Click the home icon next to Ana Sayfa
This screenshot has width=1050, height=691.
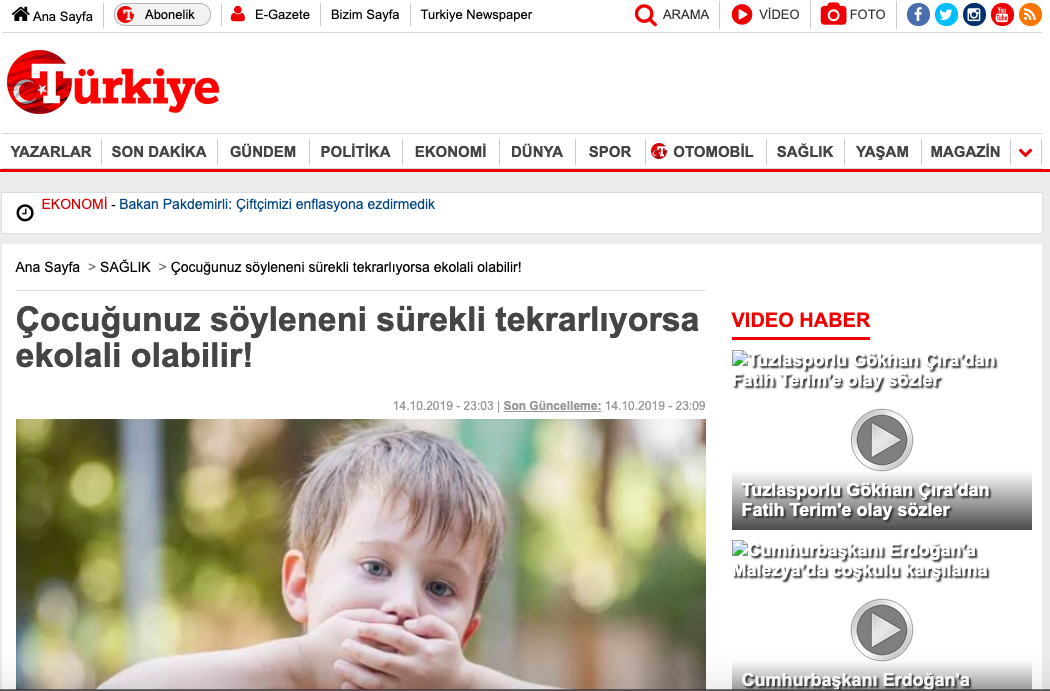pyautogui.click(x=21, y=14)
